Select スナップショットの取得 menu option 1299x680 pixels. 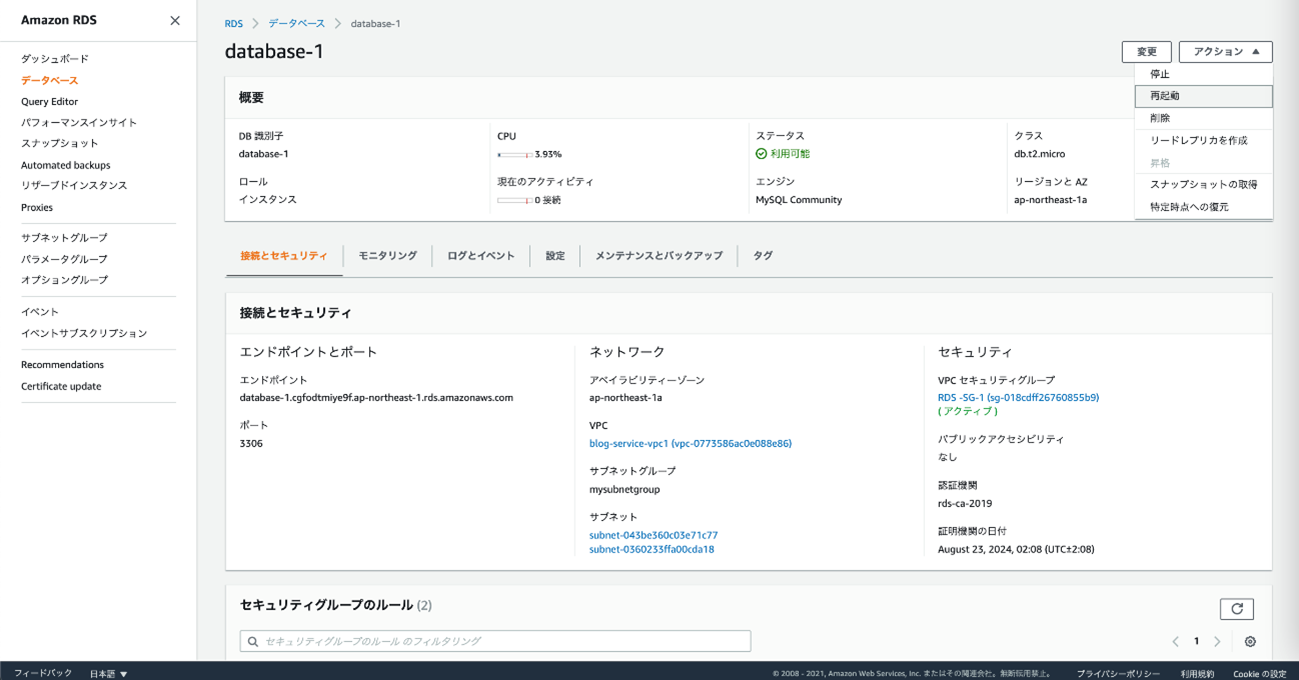1203,185
